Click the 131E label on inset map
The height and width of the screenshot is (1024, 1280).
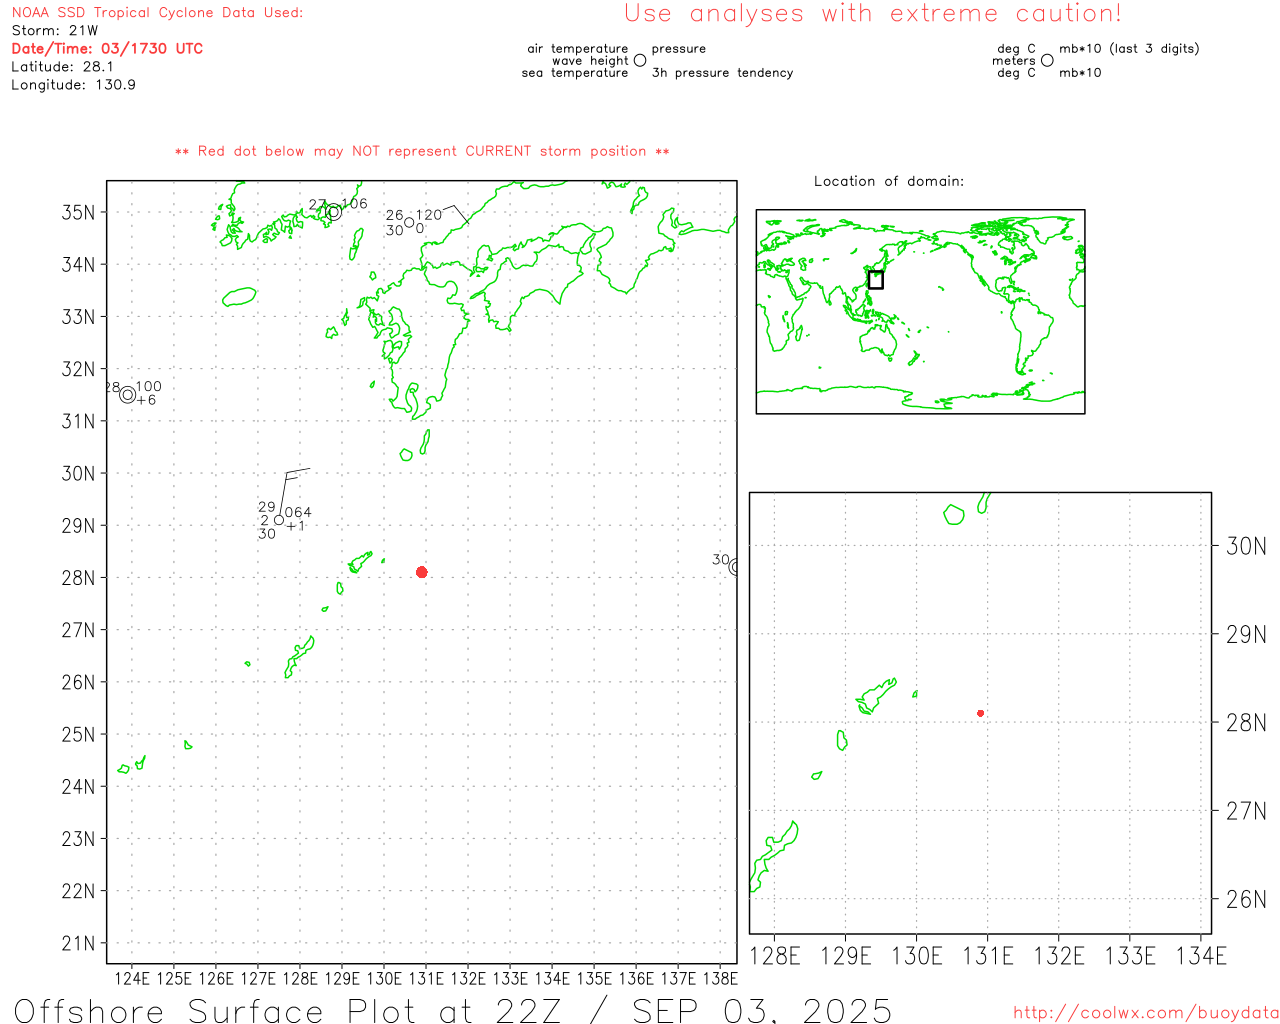(x=988, y=956)
